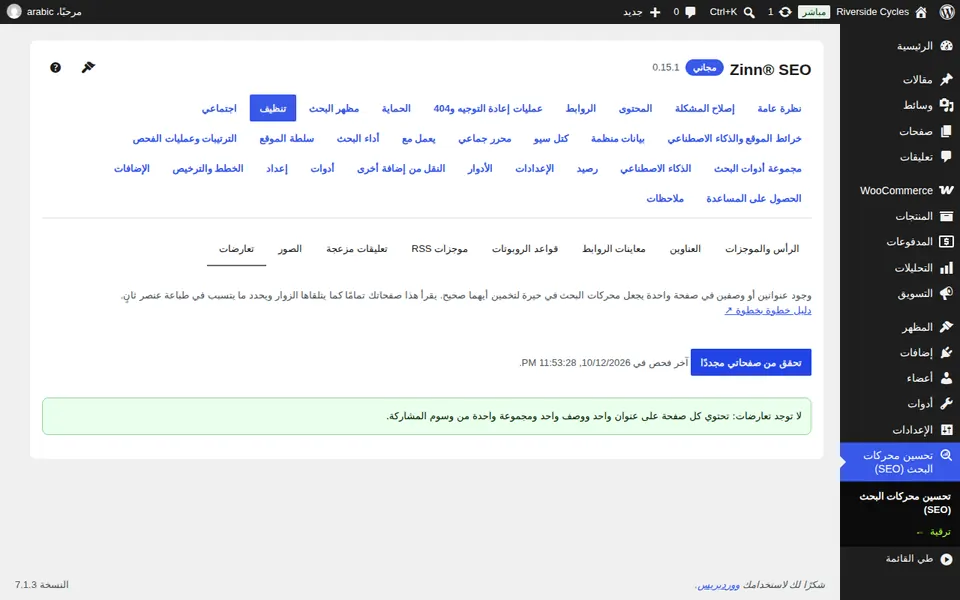Click the مجاني free plan badge
The image size is (960, 600).
pyautogui.click(x=705, y=67)
